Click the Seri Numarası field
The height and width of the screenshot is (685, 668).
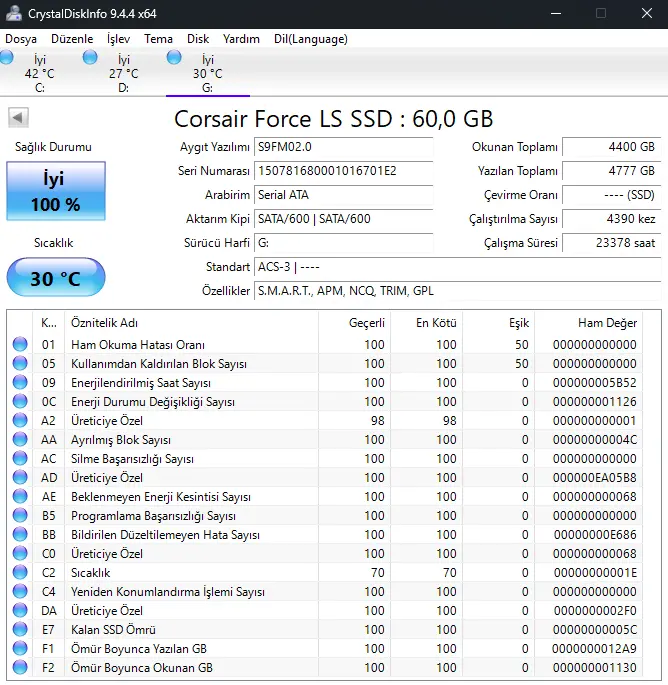tap(343, 171)
